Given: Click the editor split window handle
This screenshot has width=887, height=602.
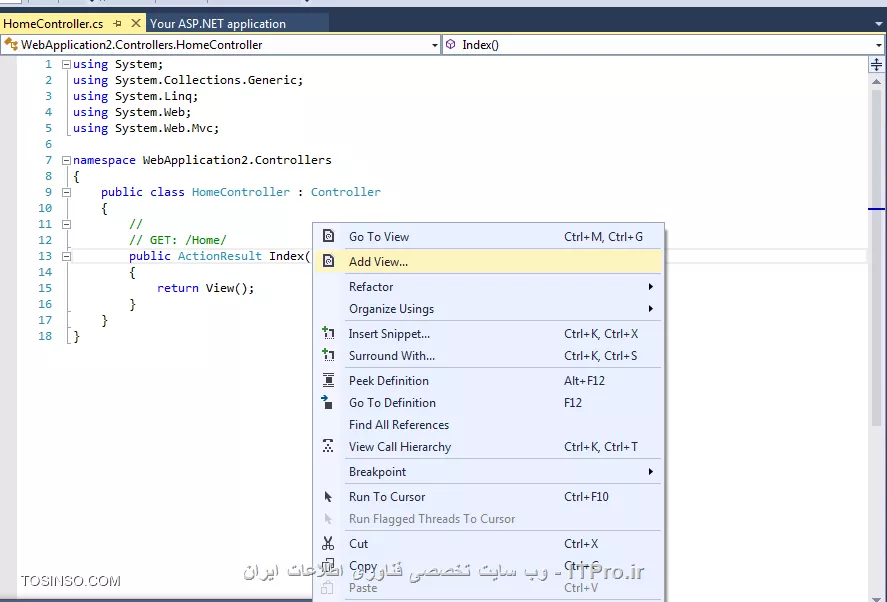Looking at the screenshot, I should 876,64.
